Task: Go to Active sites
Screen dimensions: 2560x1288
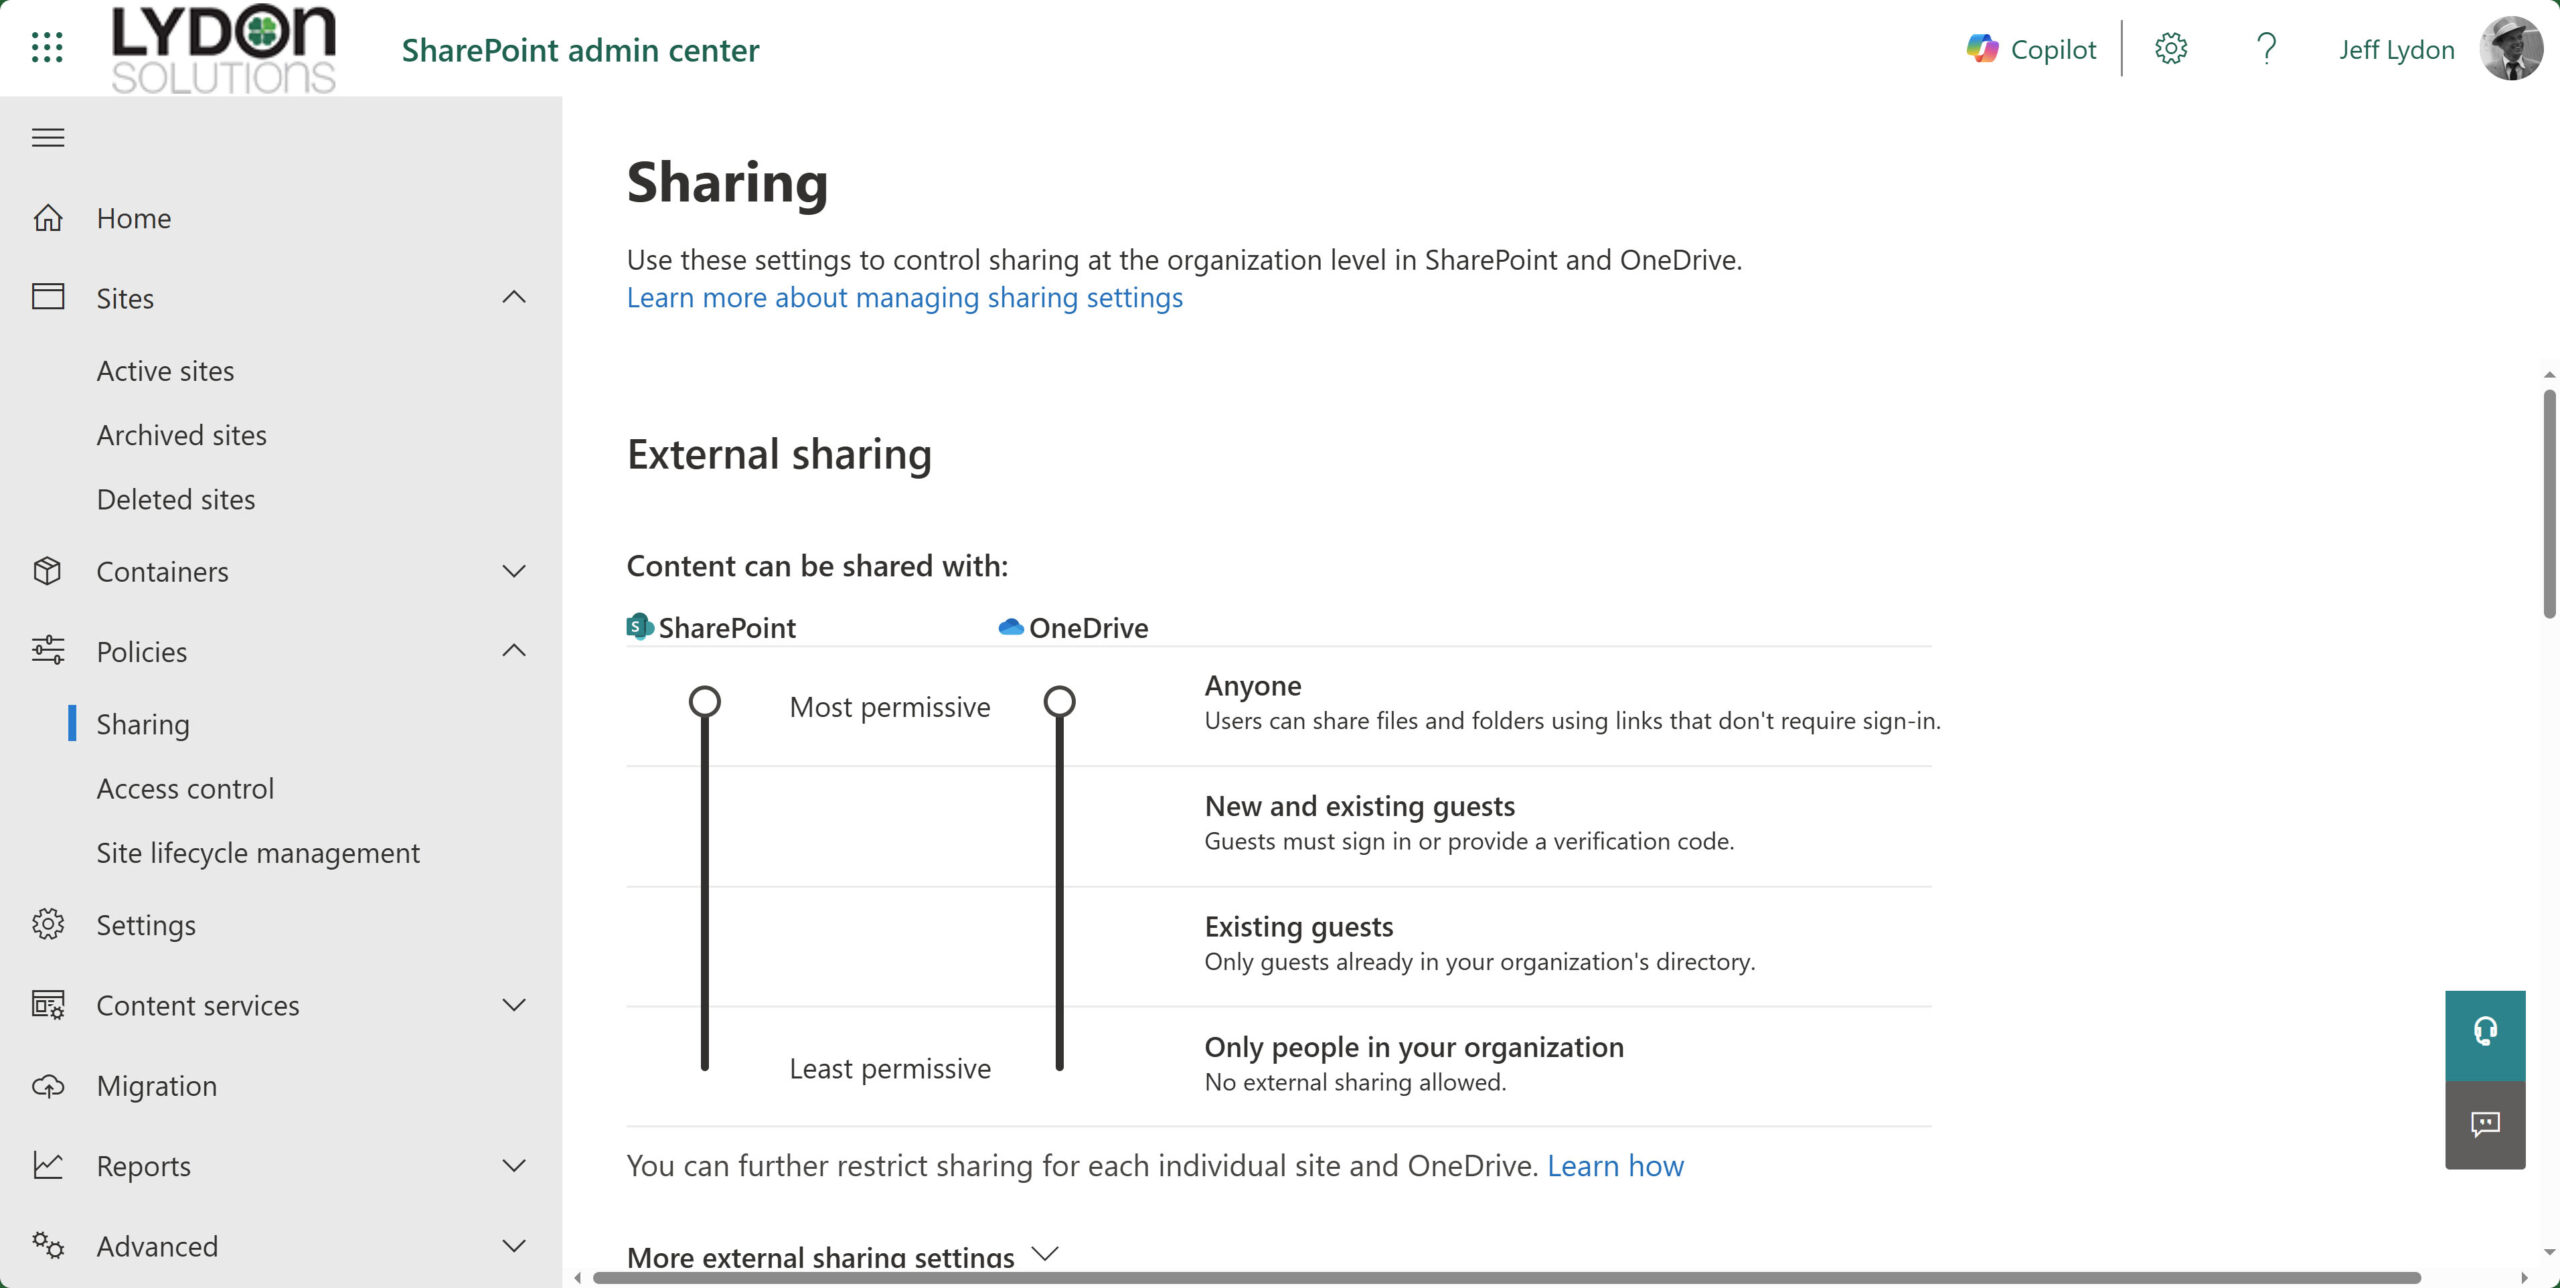Action: pos(165,371)
